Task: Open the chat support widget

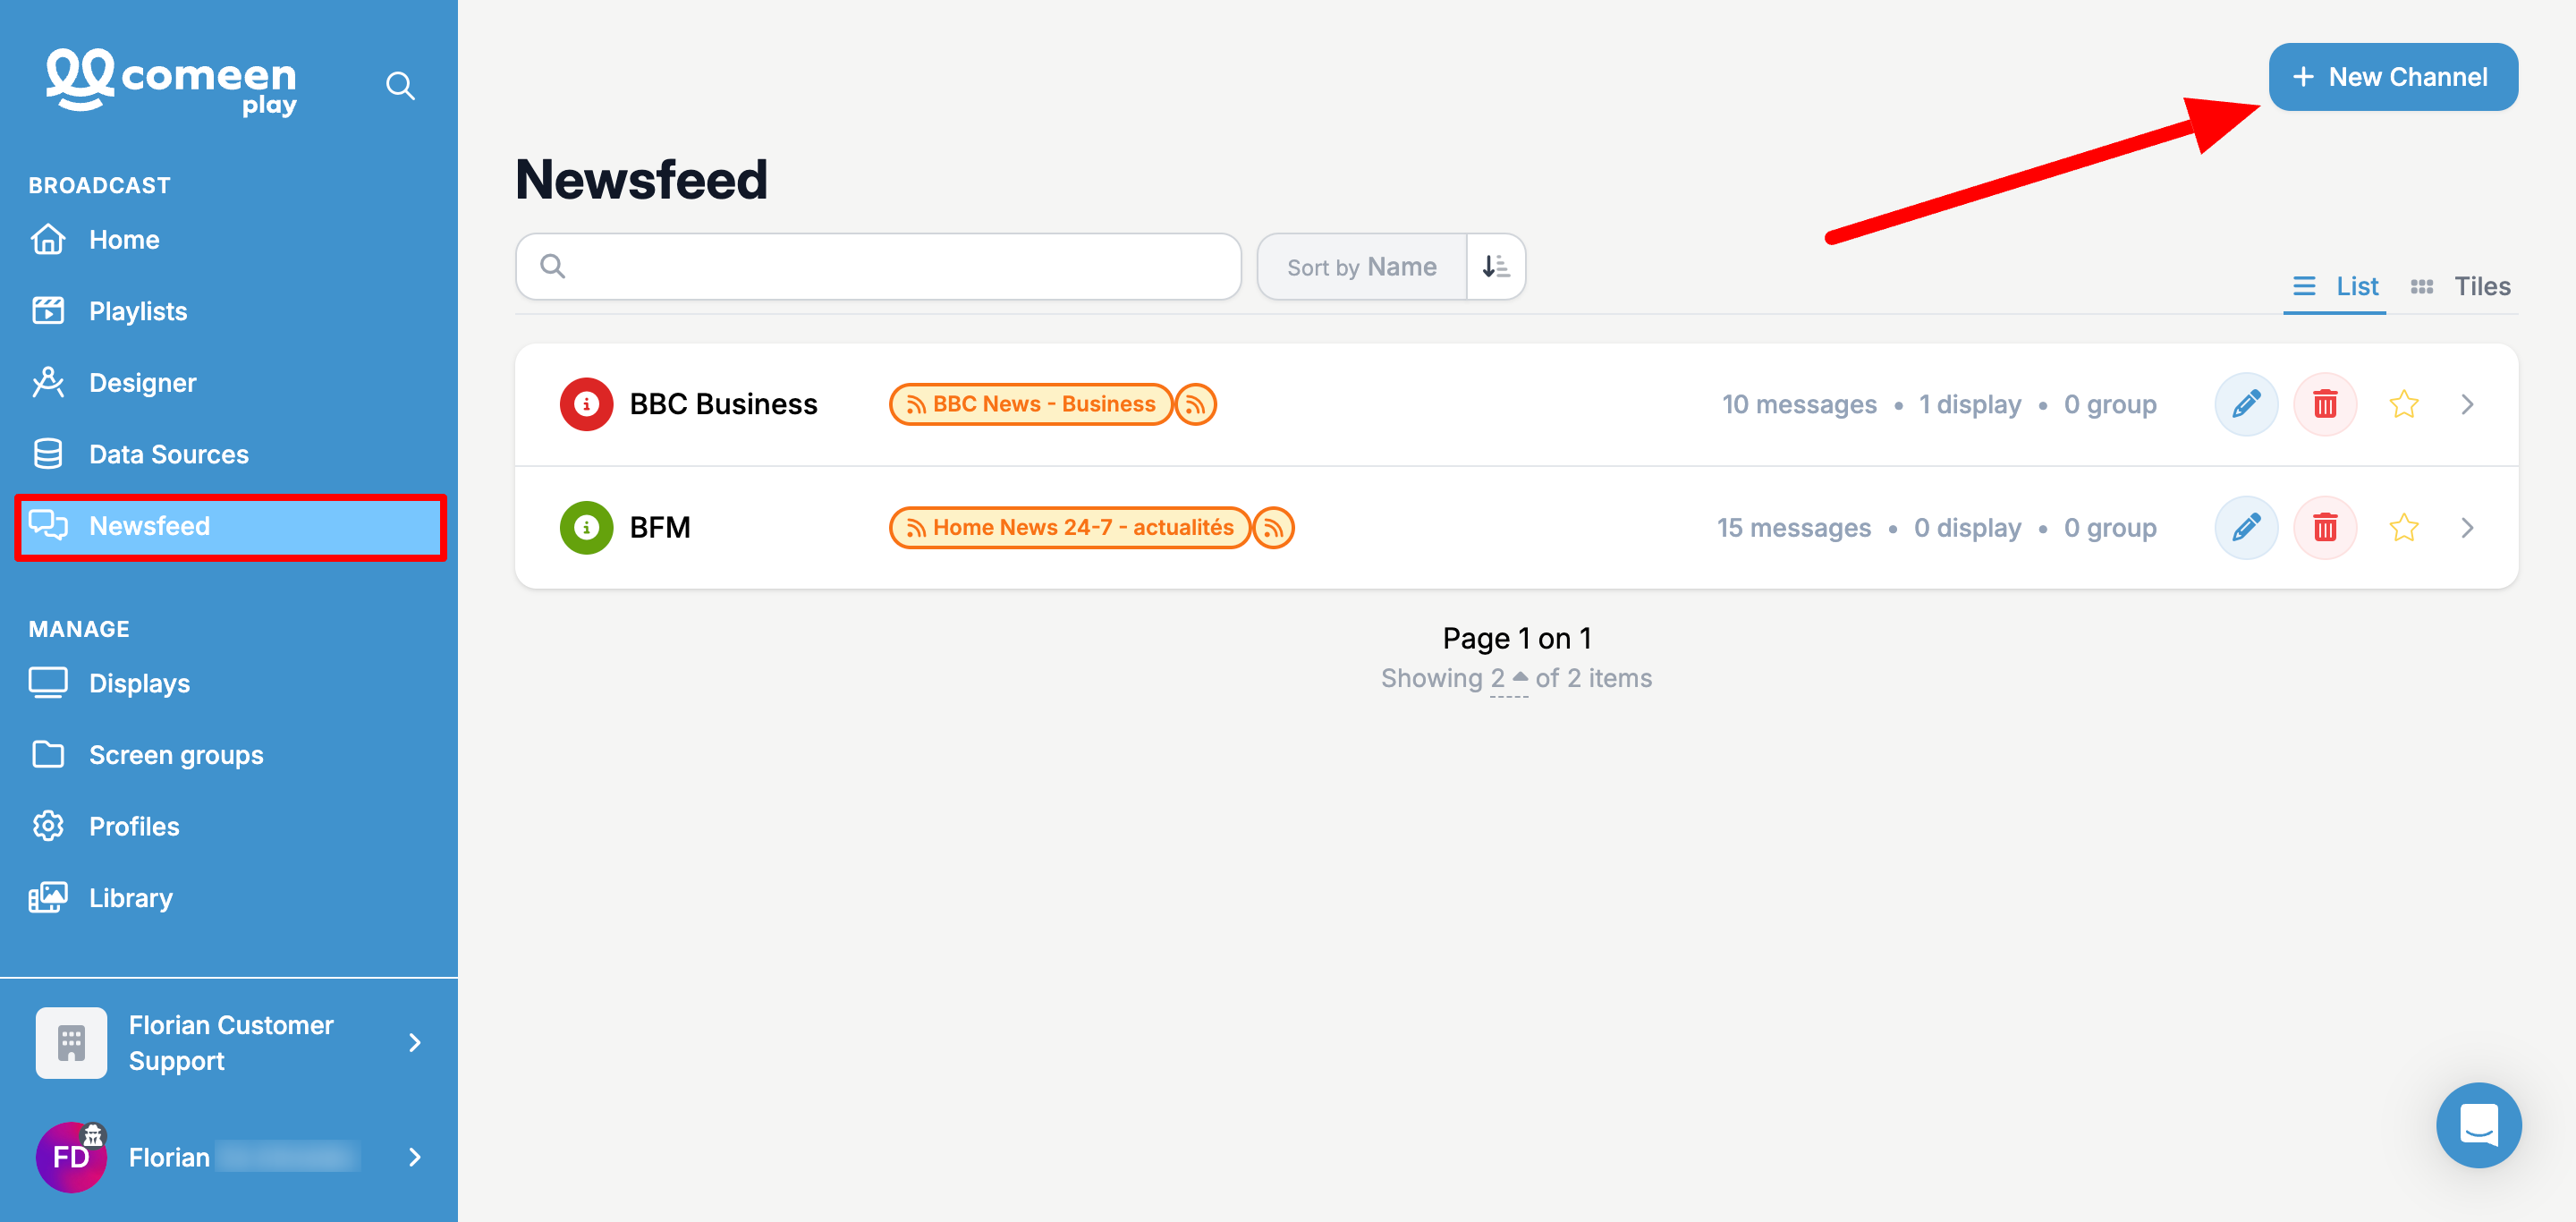Action: point(2478,1125)
